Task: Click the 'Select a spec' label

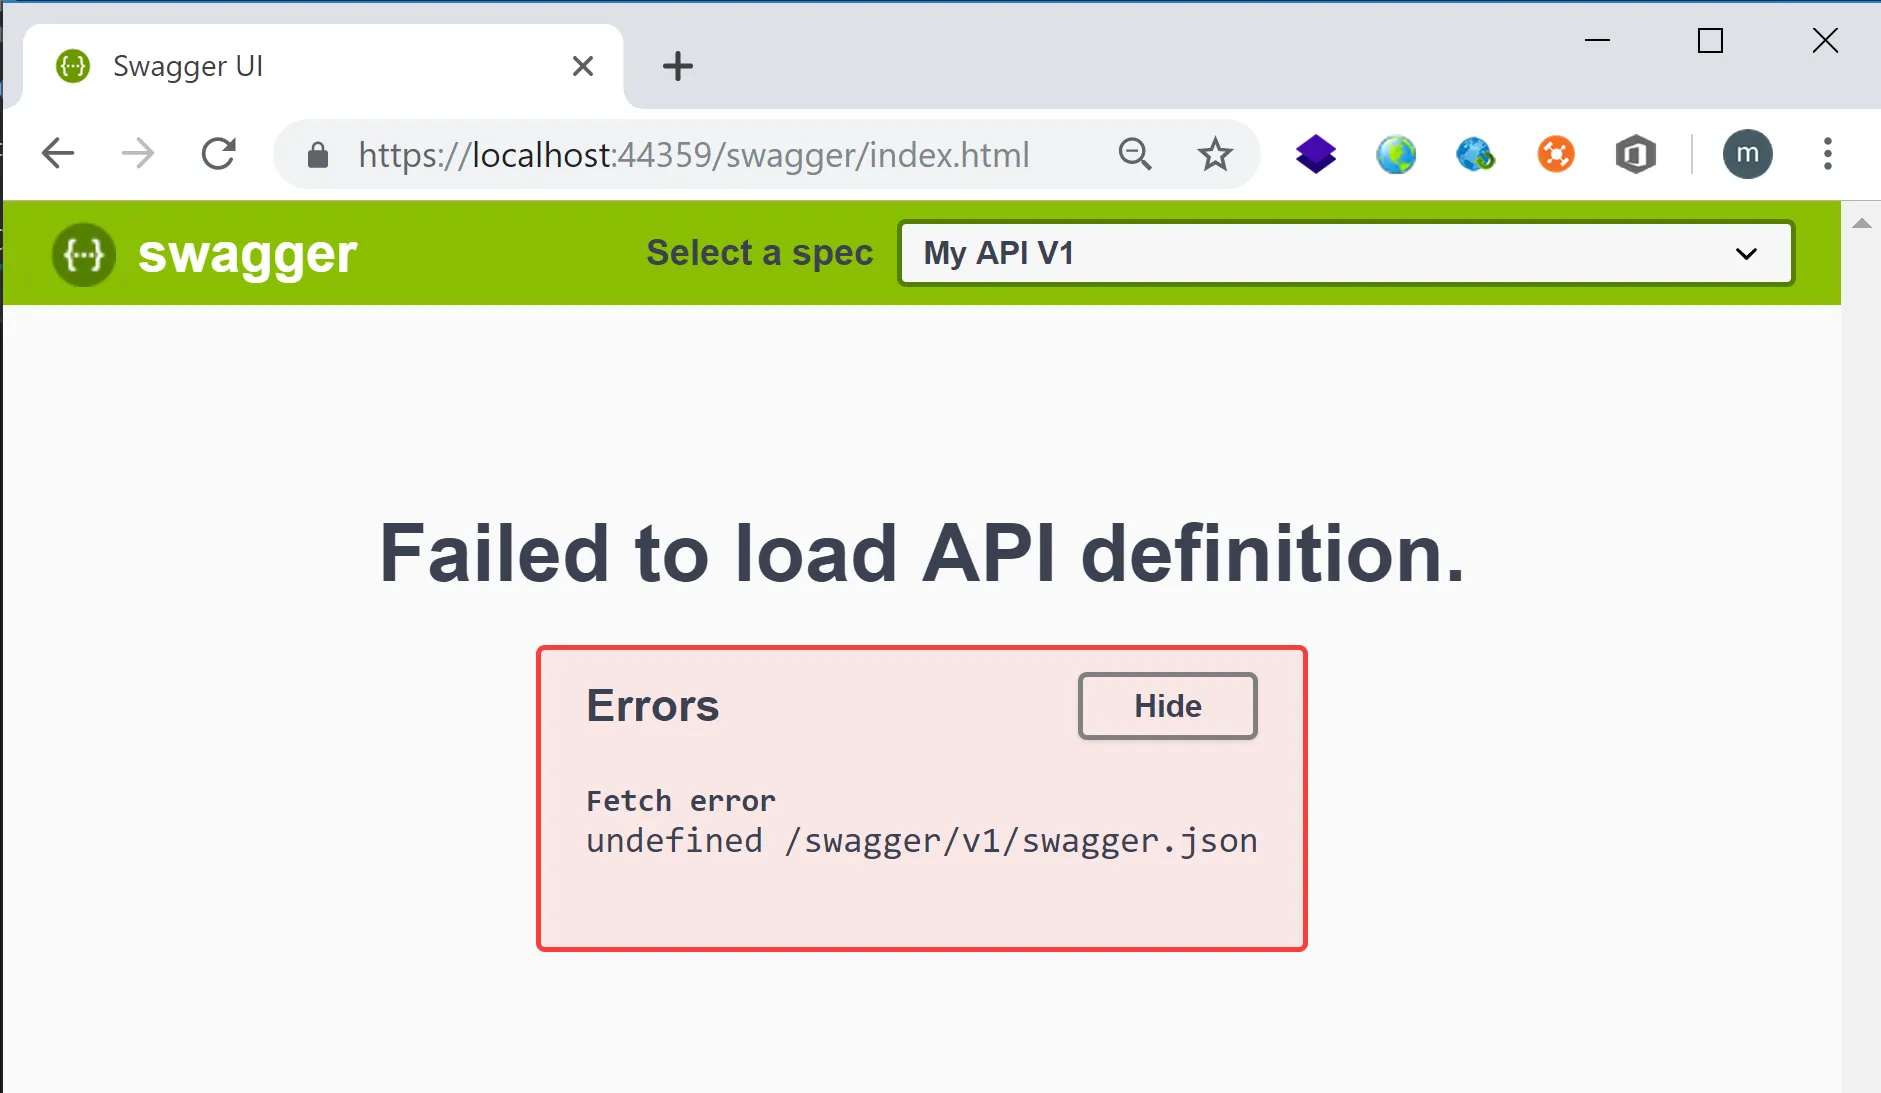Action: pyautogui.click(x=760, y=253)
